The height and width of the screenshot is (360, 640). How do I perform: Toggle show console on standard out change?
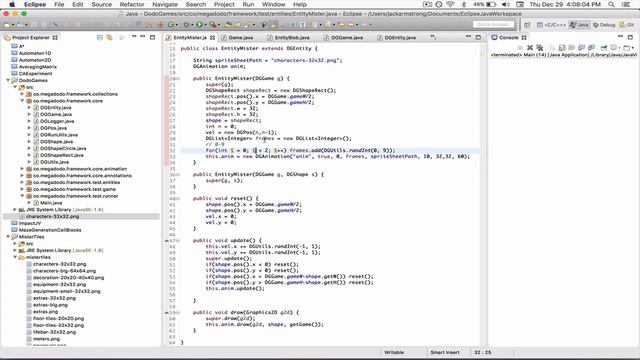click(x=581, y=48)
